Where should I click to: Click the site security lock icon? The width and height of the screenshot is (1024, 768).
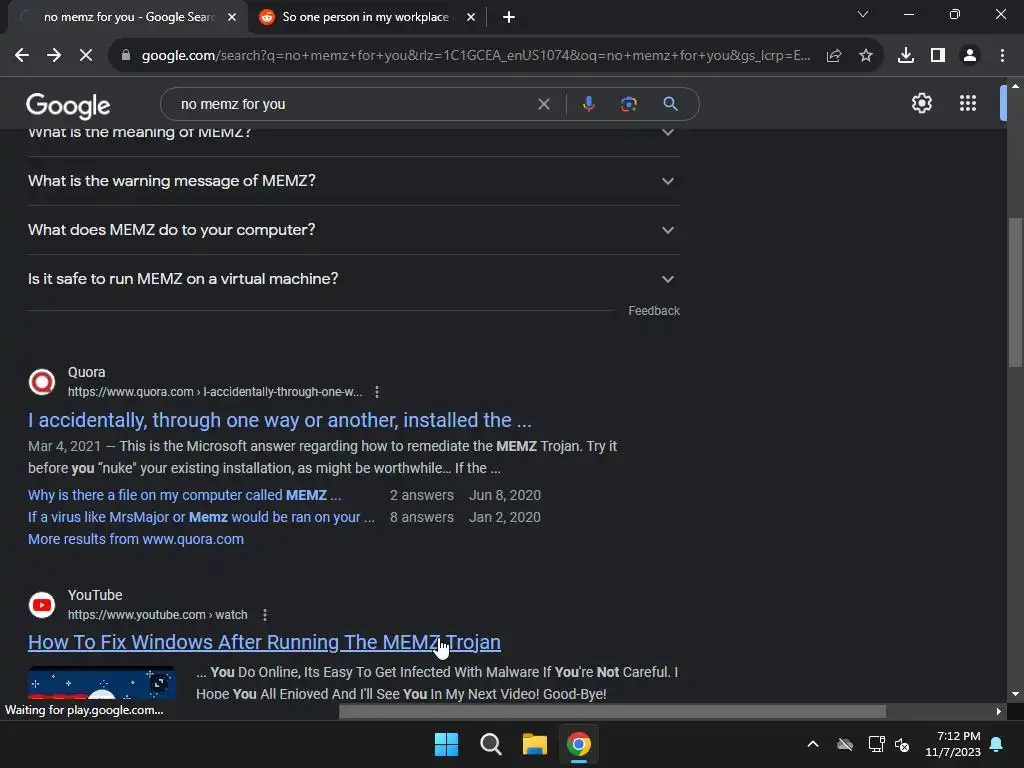click(125, 56)
